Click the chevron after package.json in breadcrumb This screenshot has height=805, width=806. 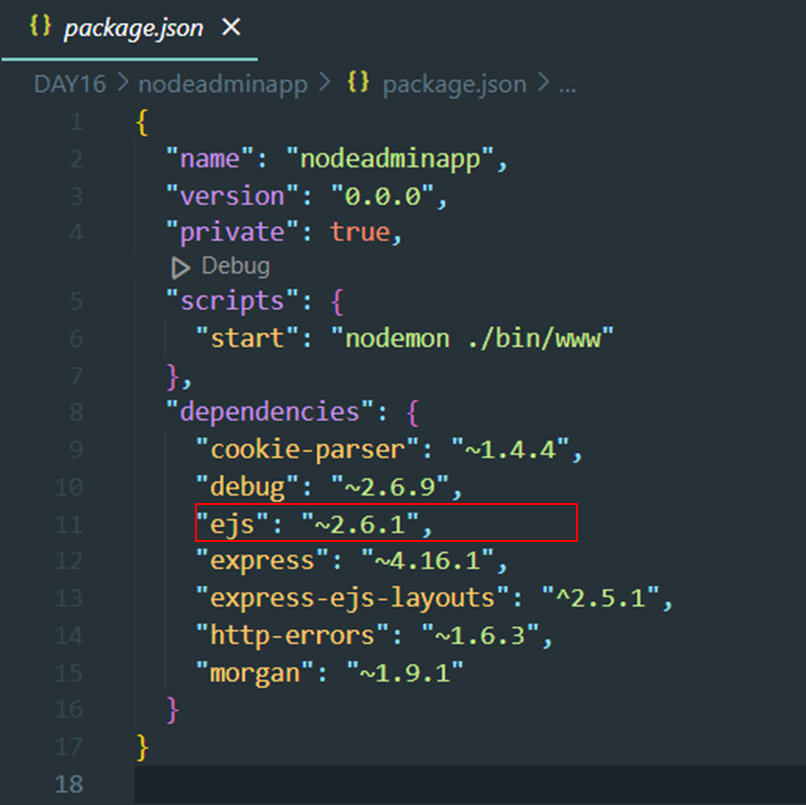coord(543,83)
